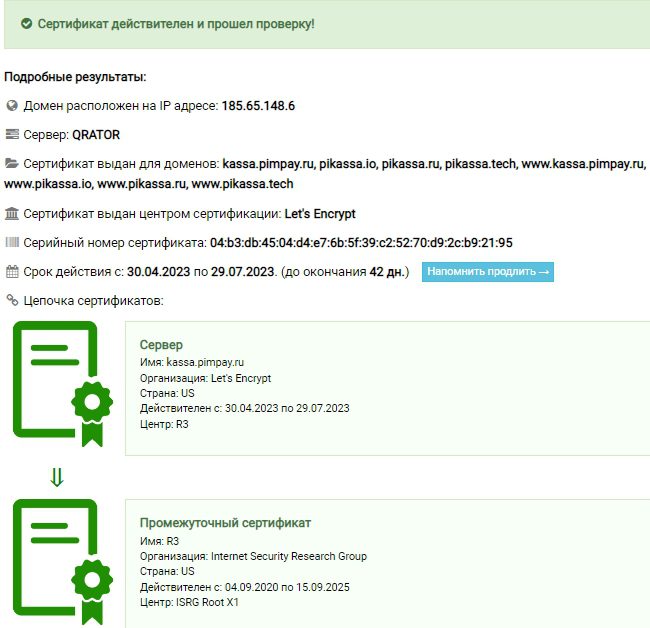
Task: Click 'Центр: ISRG Root X1' line
Action: click(x=189, y=602)
